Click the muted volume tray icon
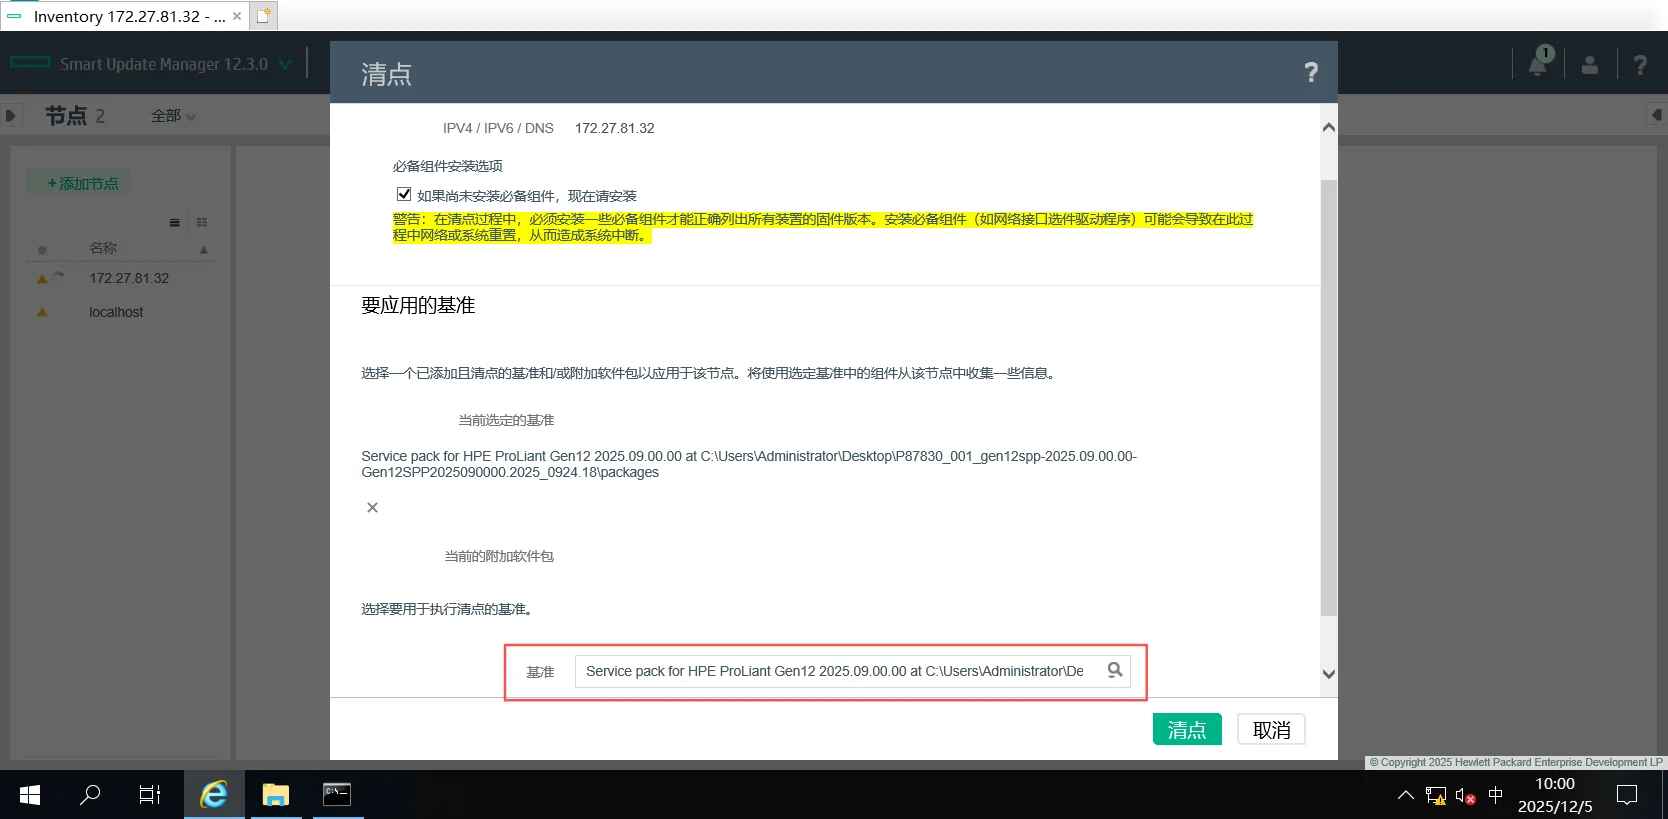Image resolution: width=1668 pixels, height=819 pixels. coord(1465,796)
